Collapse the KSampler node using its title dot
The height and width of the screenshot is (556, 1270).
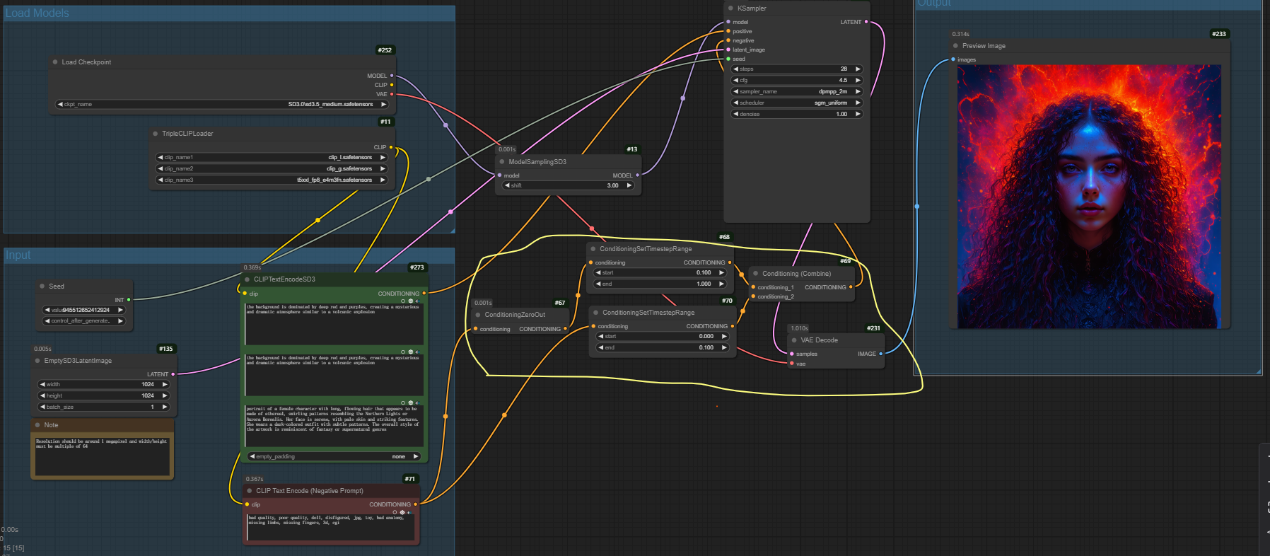pos(731,8)
